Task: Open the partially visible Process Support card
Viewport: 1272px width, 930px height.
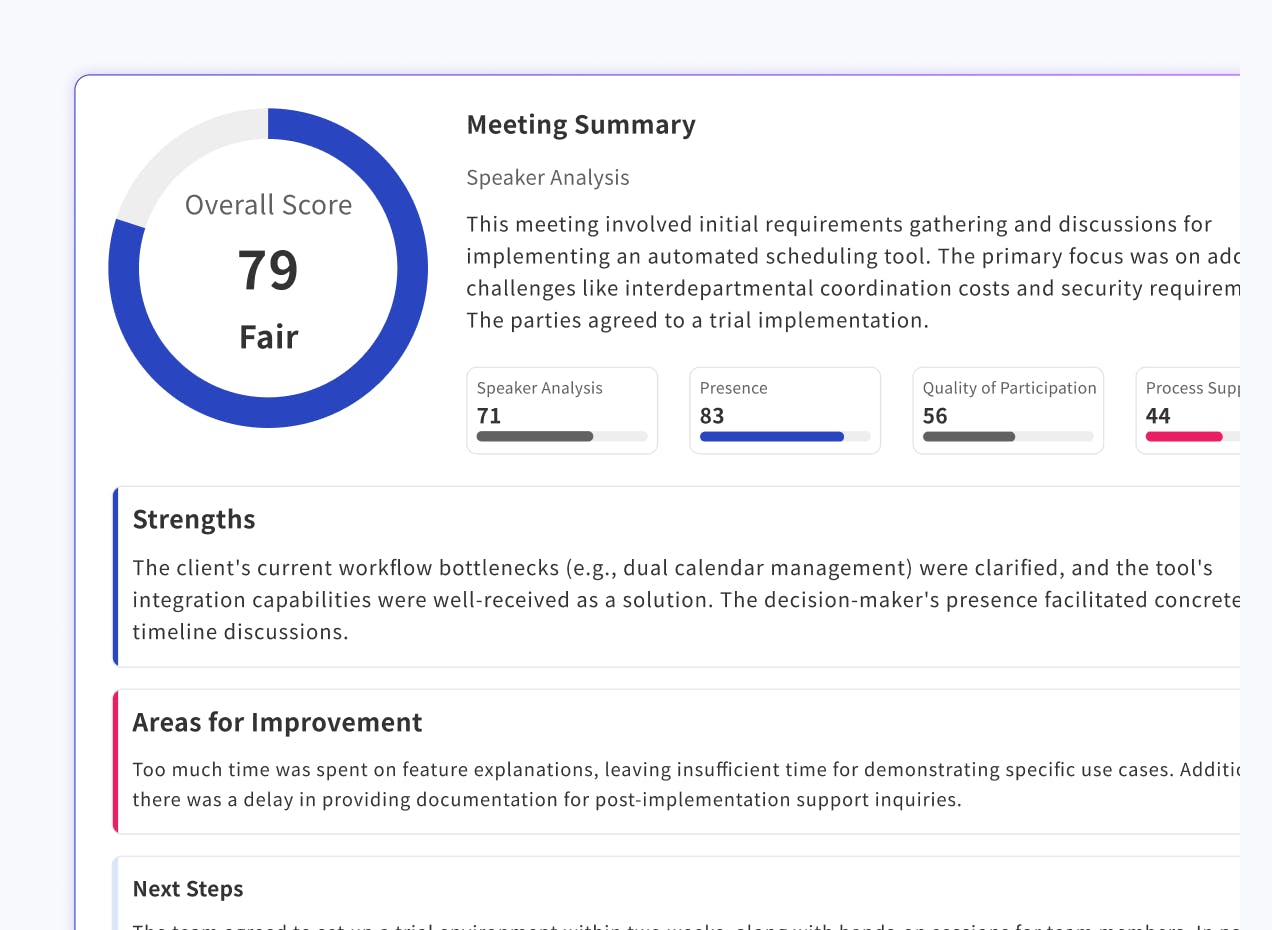Action: (1190, 410)
